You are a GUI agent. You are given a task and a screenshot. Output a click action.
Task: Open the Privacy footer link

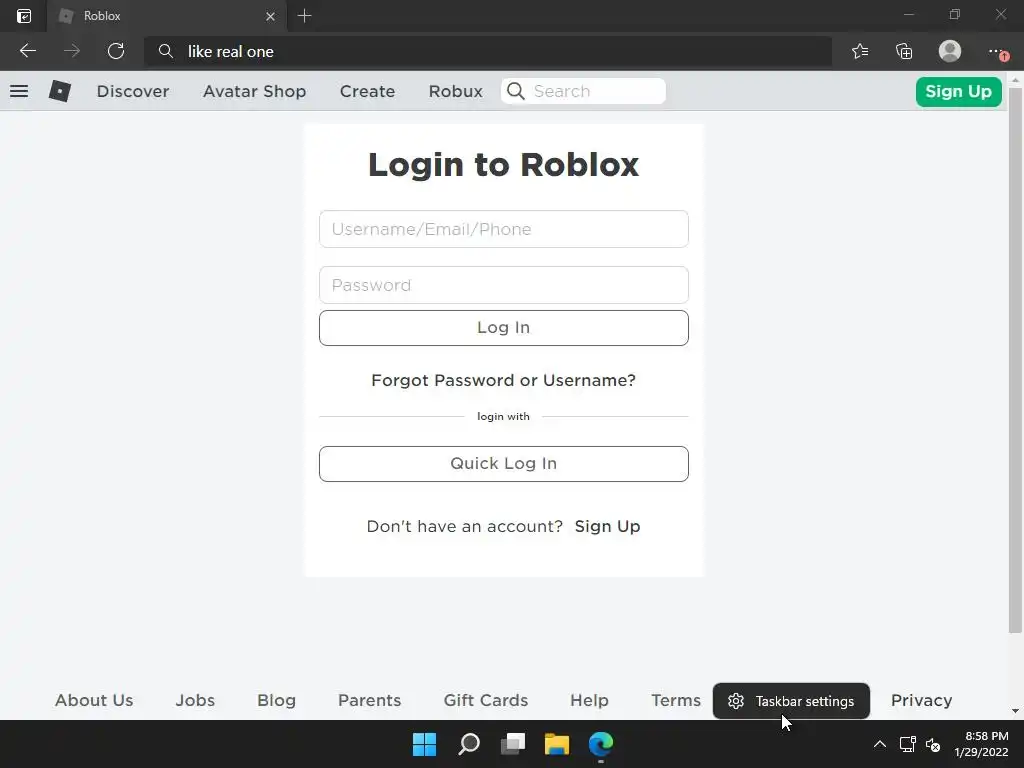click(921, 700)
